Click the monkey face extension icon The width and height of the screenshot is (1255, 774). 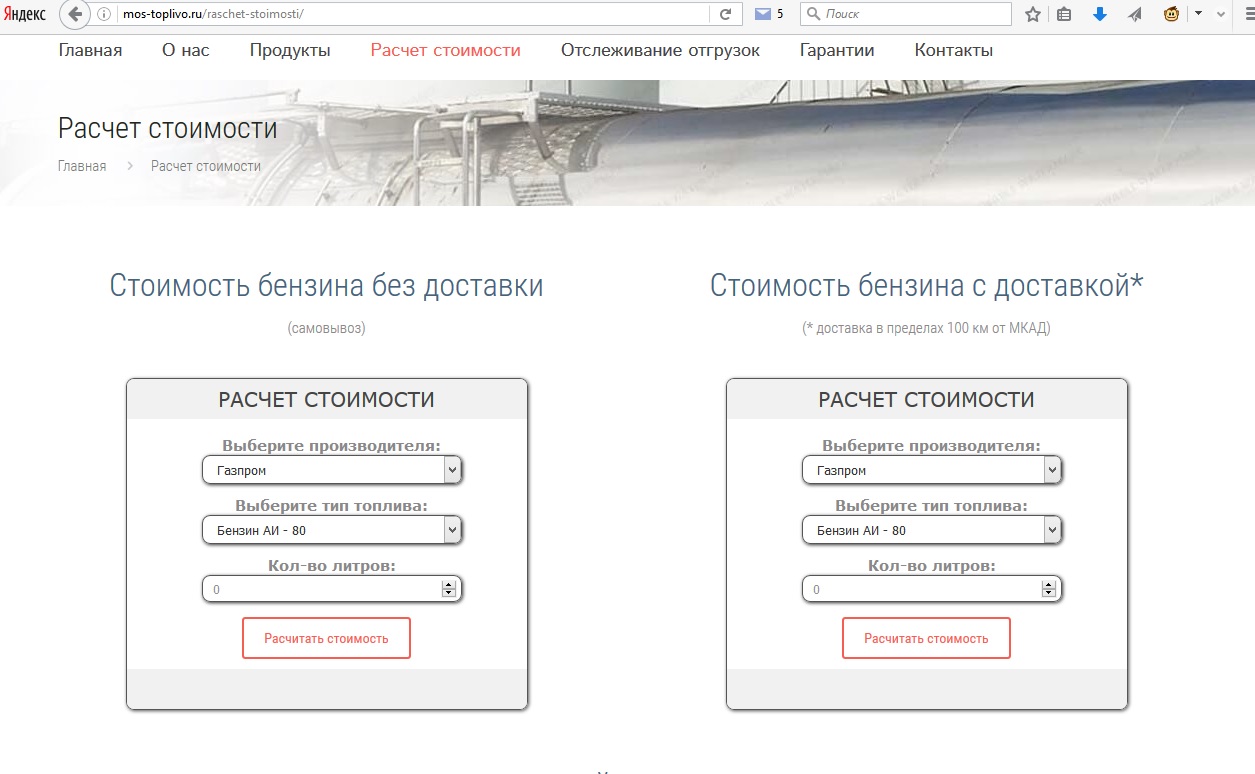pyautogui.click(x=1172, y=14)
